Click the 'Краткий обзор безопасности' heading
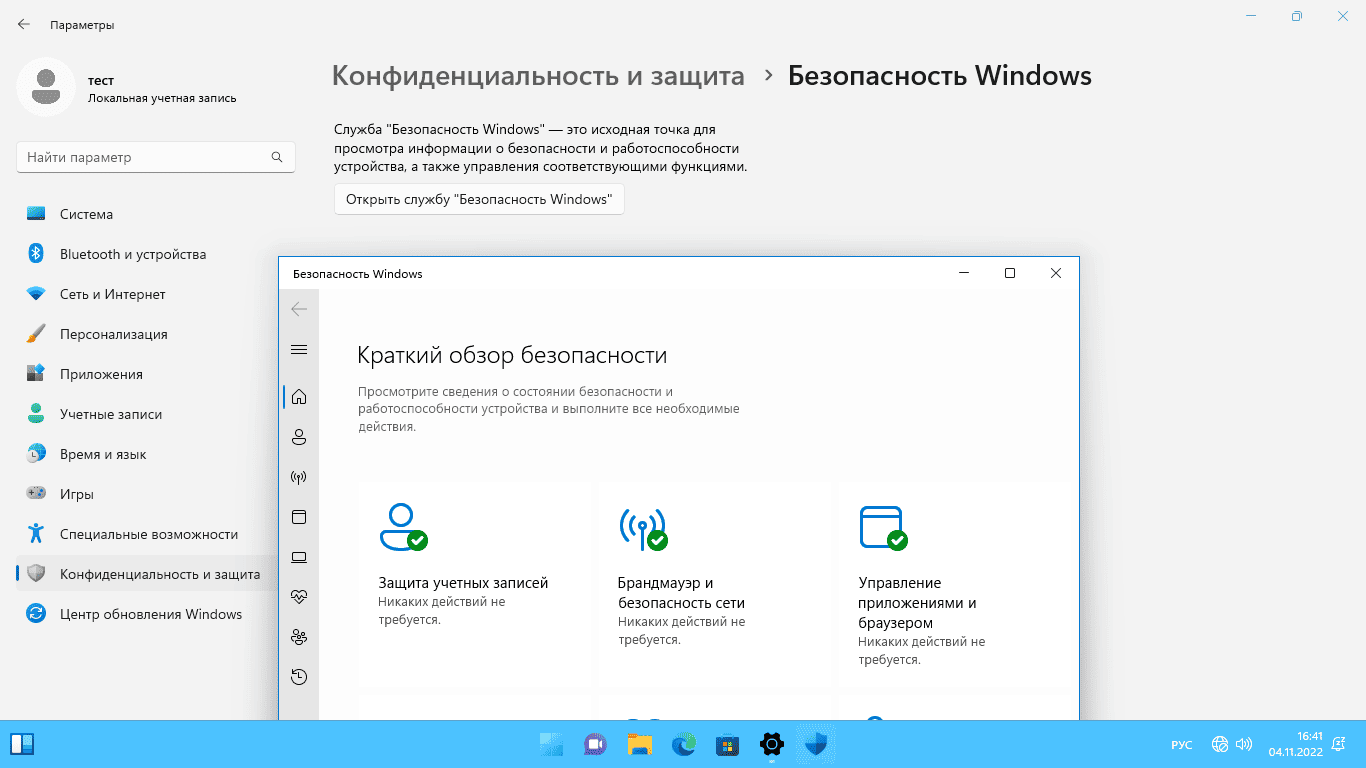This screenshot has height=768, width=1366. click(x=512, y=355)
